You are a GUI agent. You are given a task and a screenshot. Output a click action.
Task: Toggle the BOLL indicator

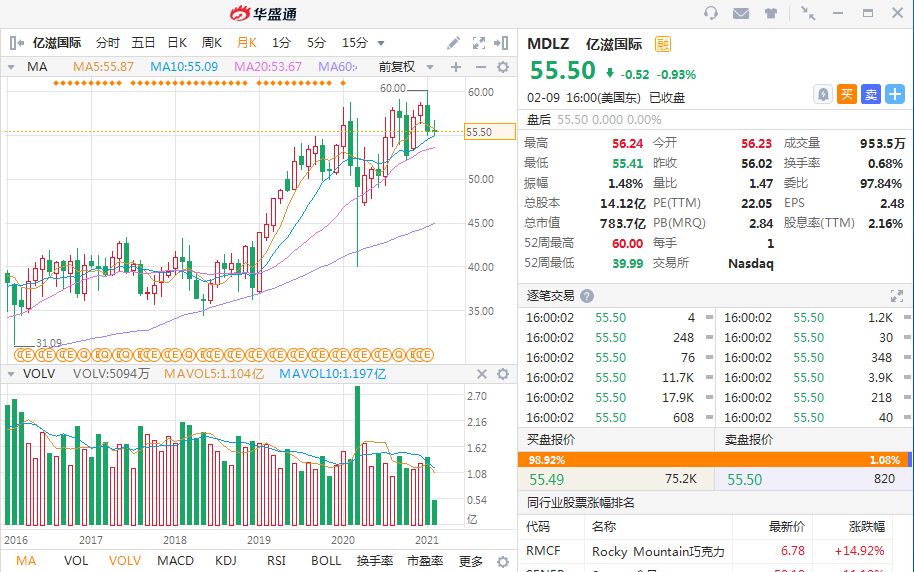[x=326, y=561]
